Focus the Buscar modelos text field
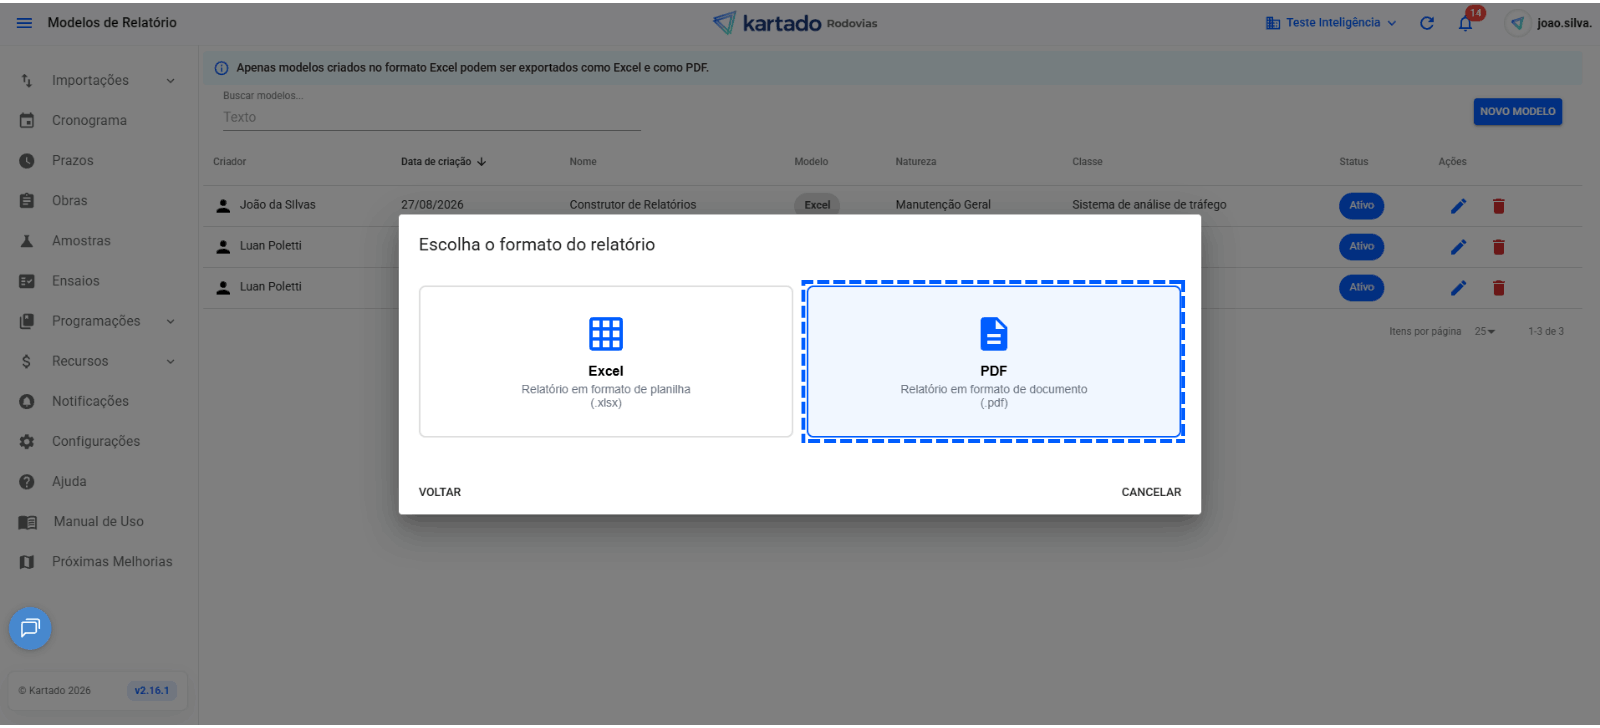The width and height of the screenshot is (1600, 728). coord(432,117)
